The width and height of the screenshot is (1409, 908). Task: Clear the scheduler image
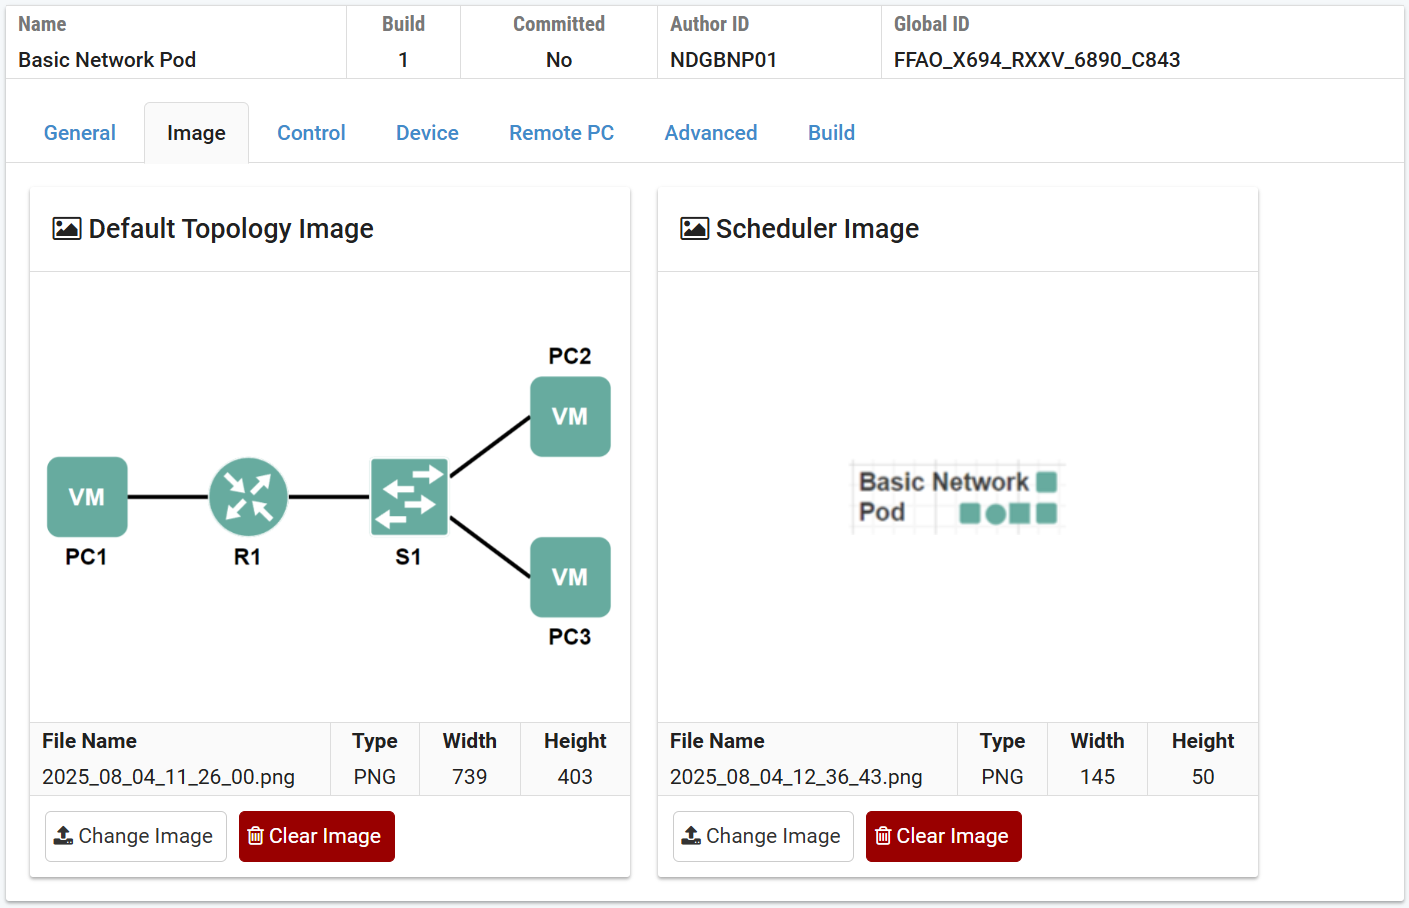pos(943,836)
